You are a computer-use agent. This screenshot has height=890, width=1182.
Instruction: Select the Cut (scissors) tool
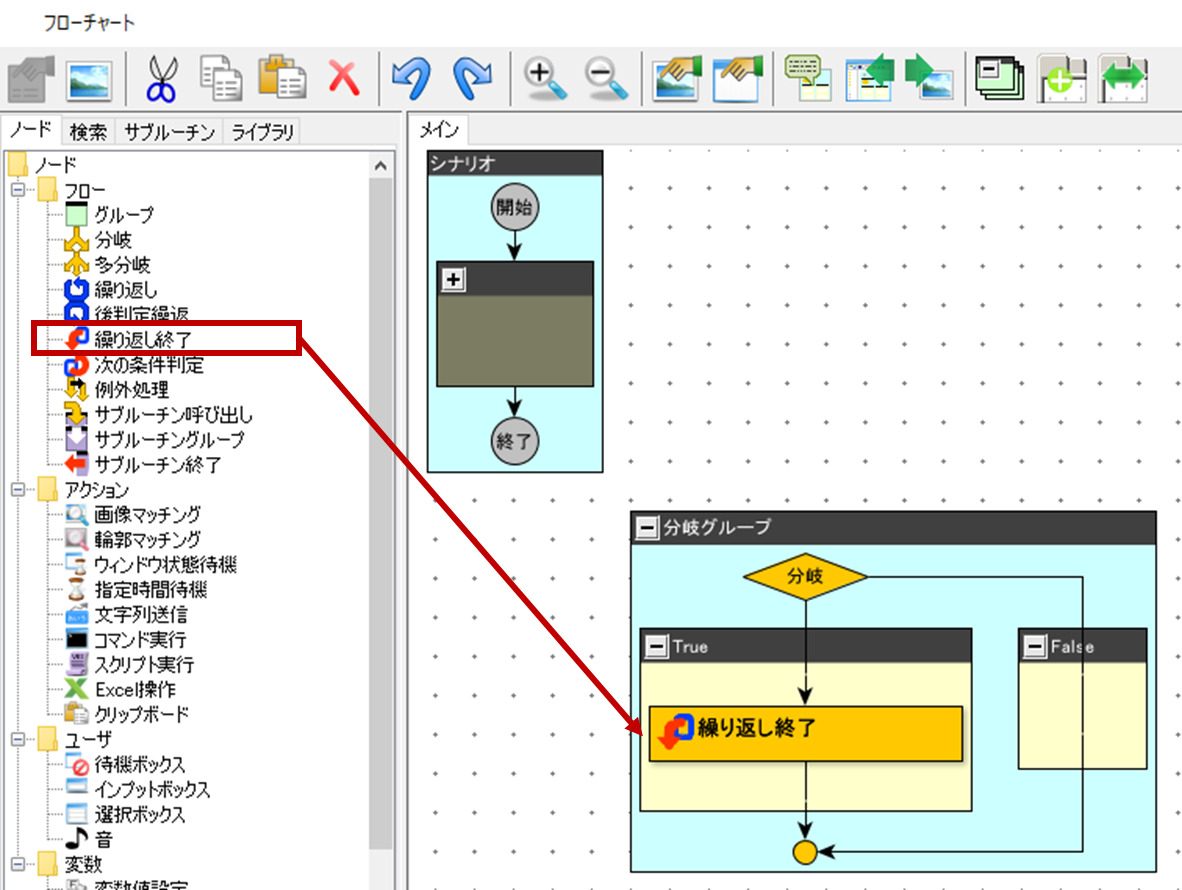[x=163, y=77]
